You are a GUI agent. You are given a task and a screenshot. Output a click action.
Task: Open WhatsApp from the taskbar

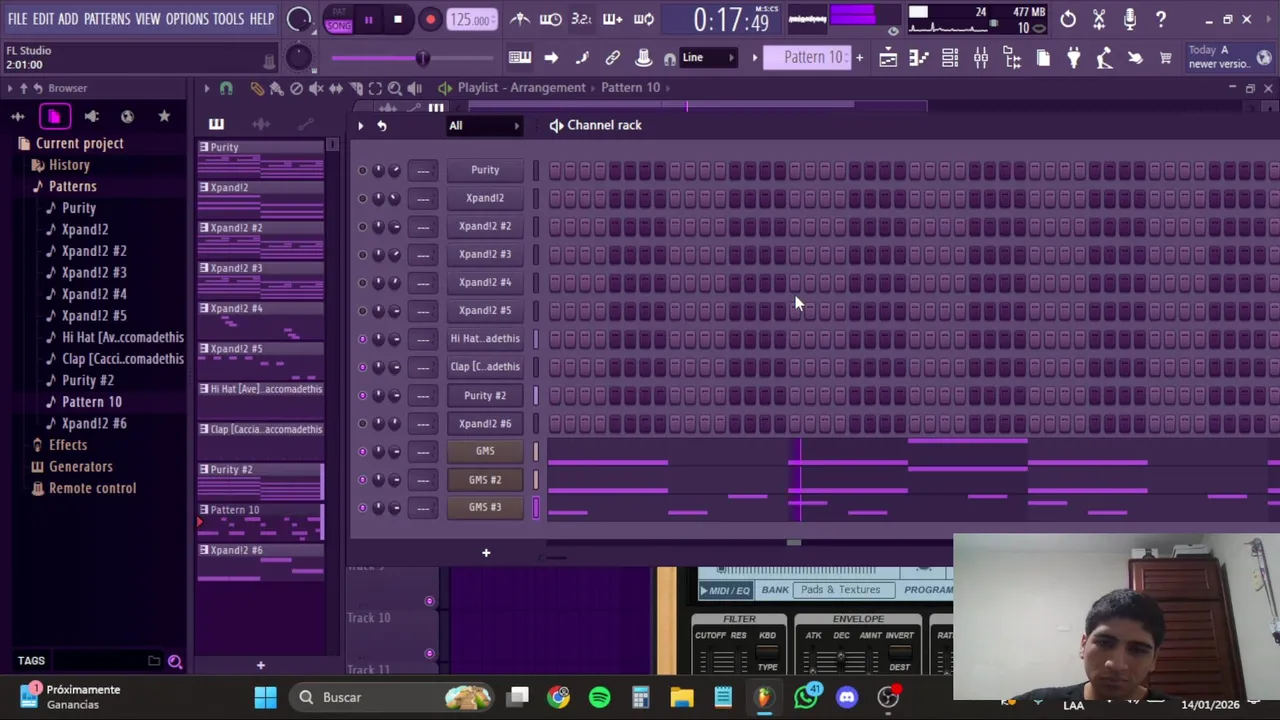coord(806,697)
